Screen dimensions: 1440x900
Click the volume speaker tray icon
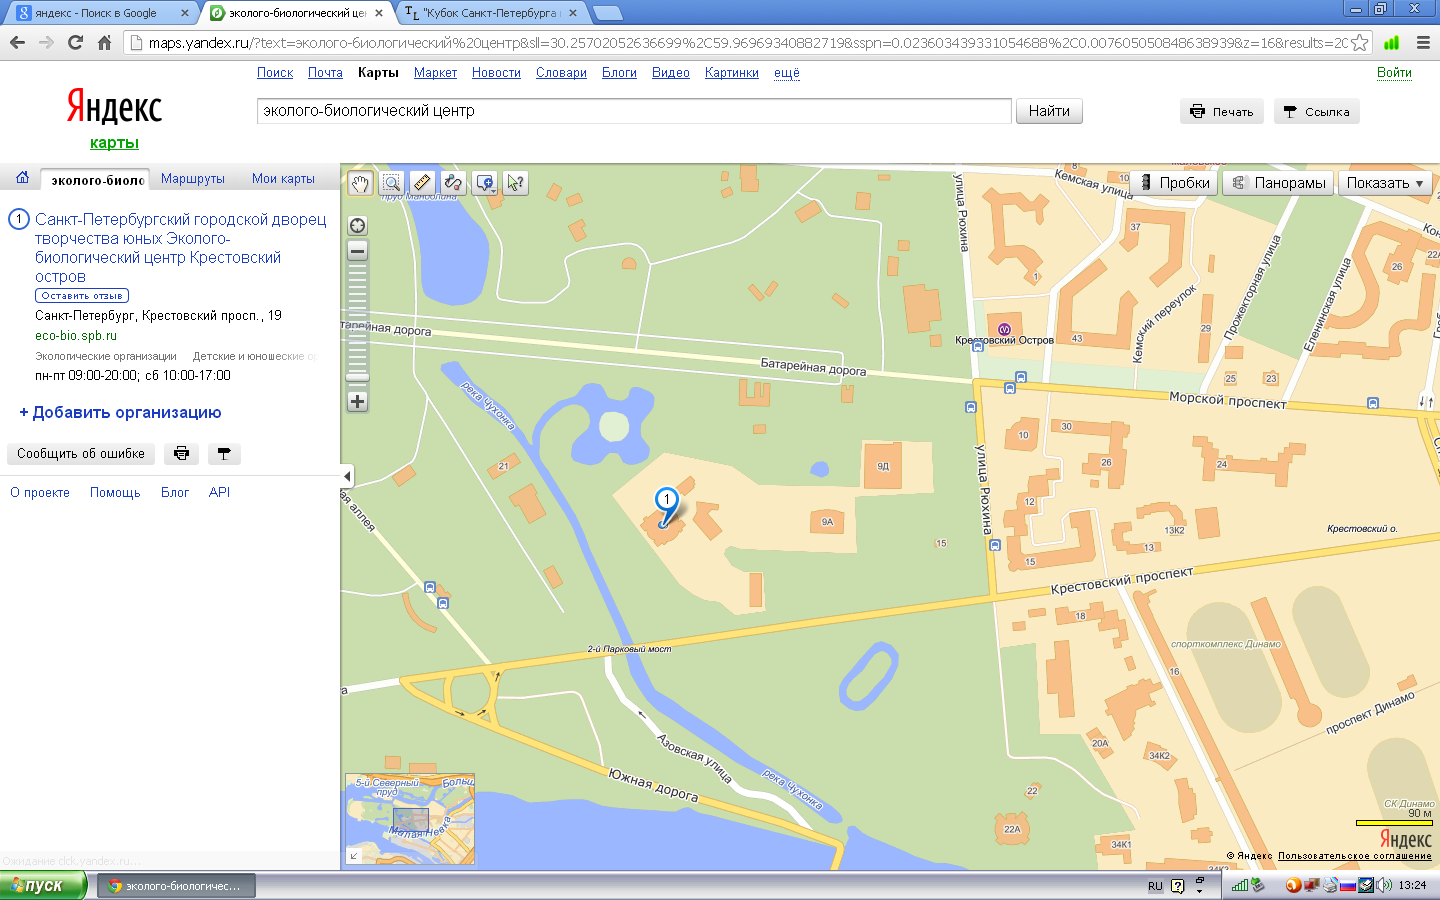coord(1384,885)
